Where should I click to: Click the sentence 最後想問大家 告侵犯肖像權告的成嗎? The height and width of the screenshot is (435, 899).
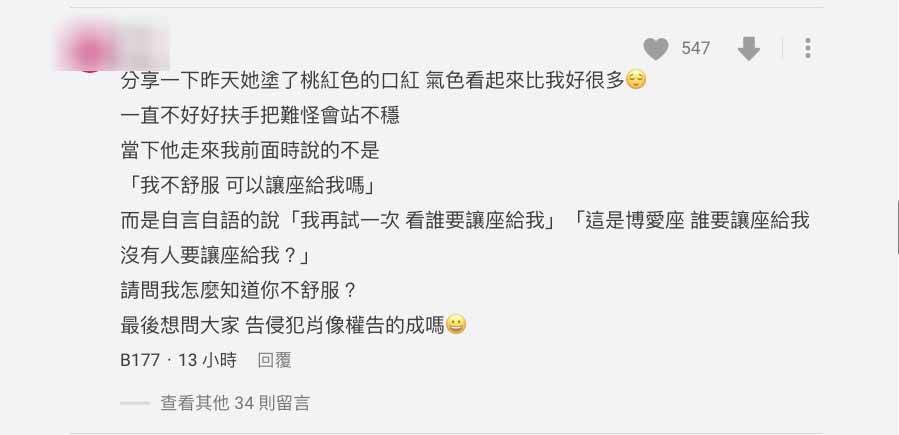[283, 326]
